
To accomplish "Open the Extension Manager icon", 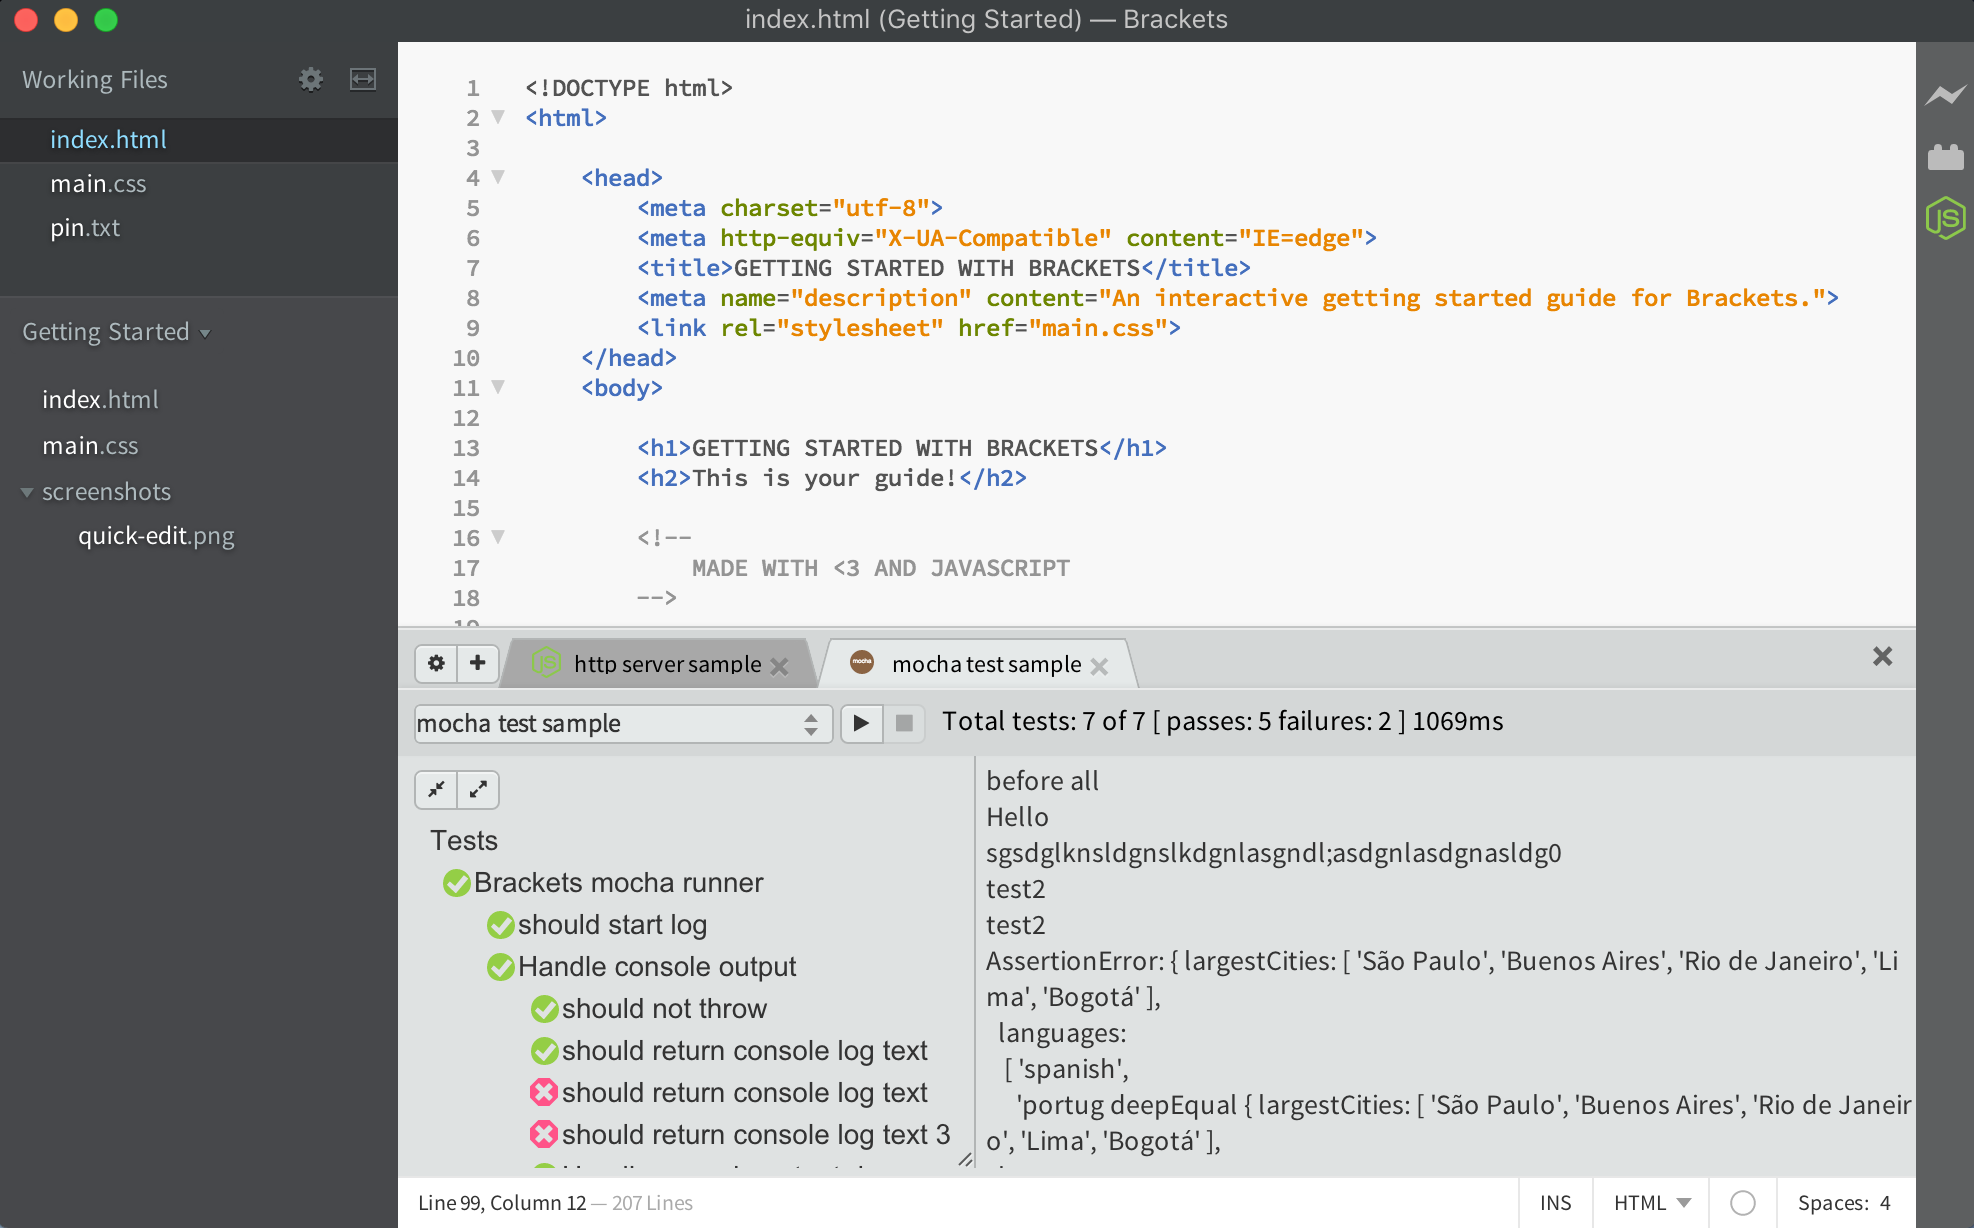I will point(1945,157).
